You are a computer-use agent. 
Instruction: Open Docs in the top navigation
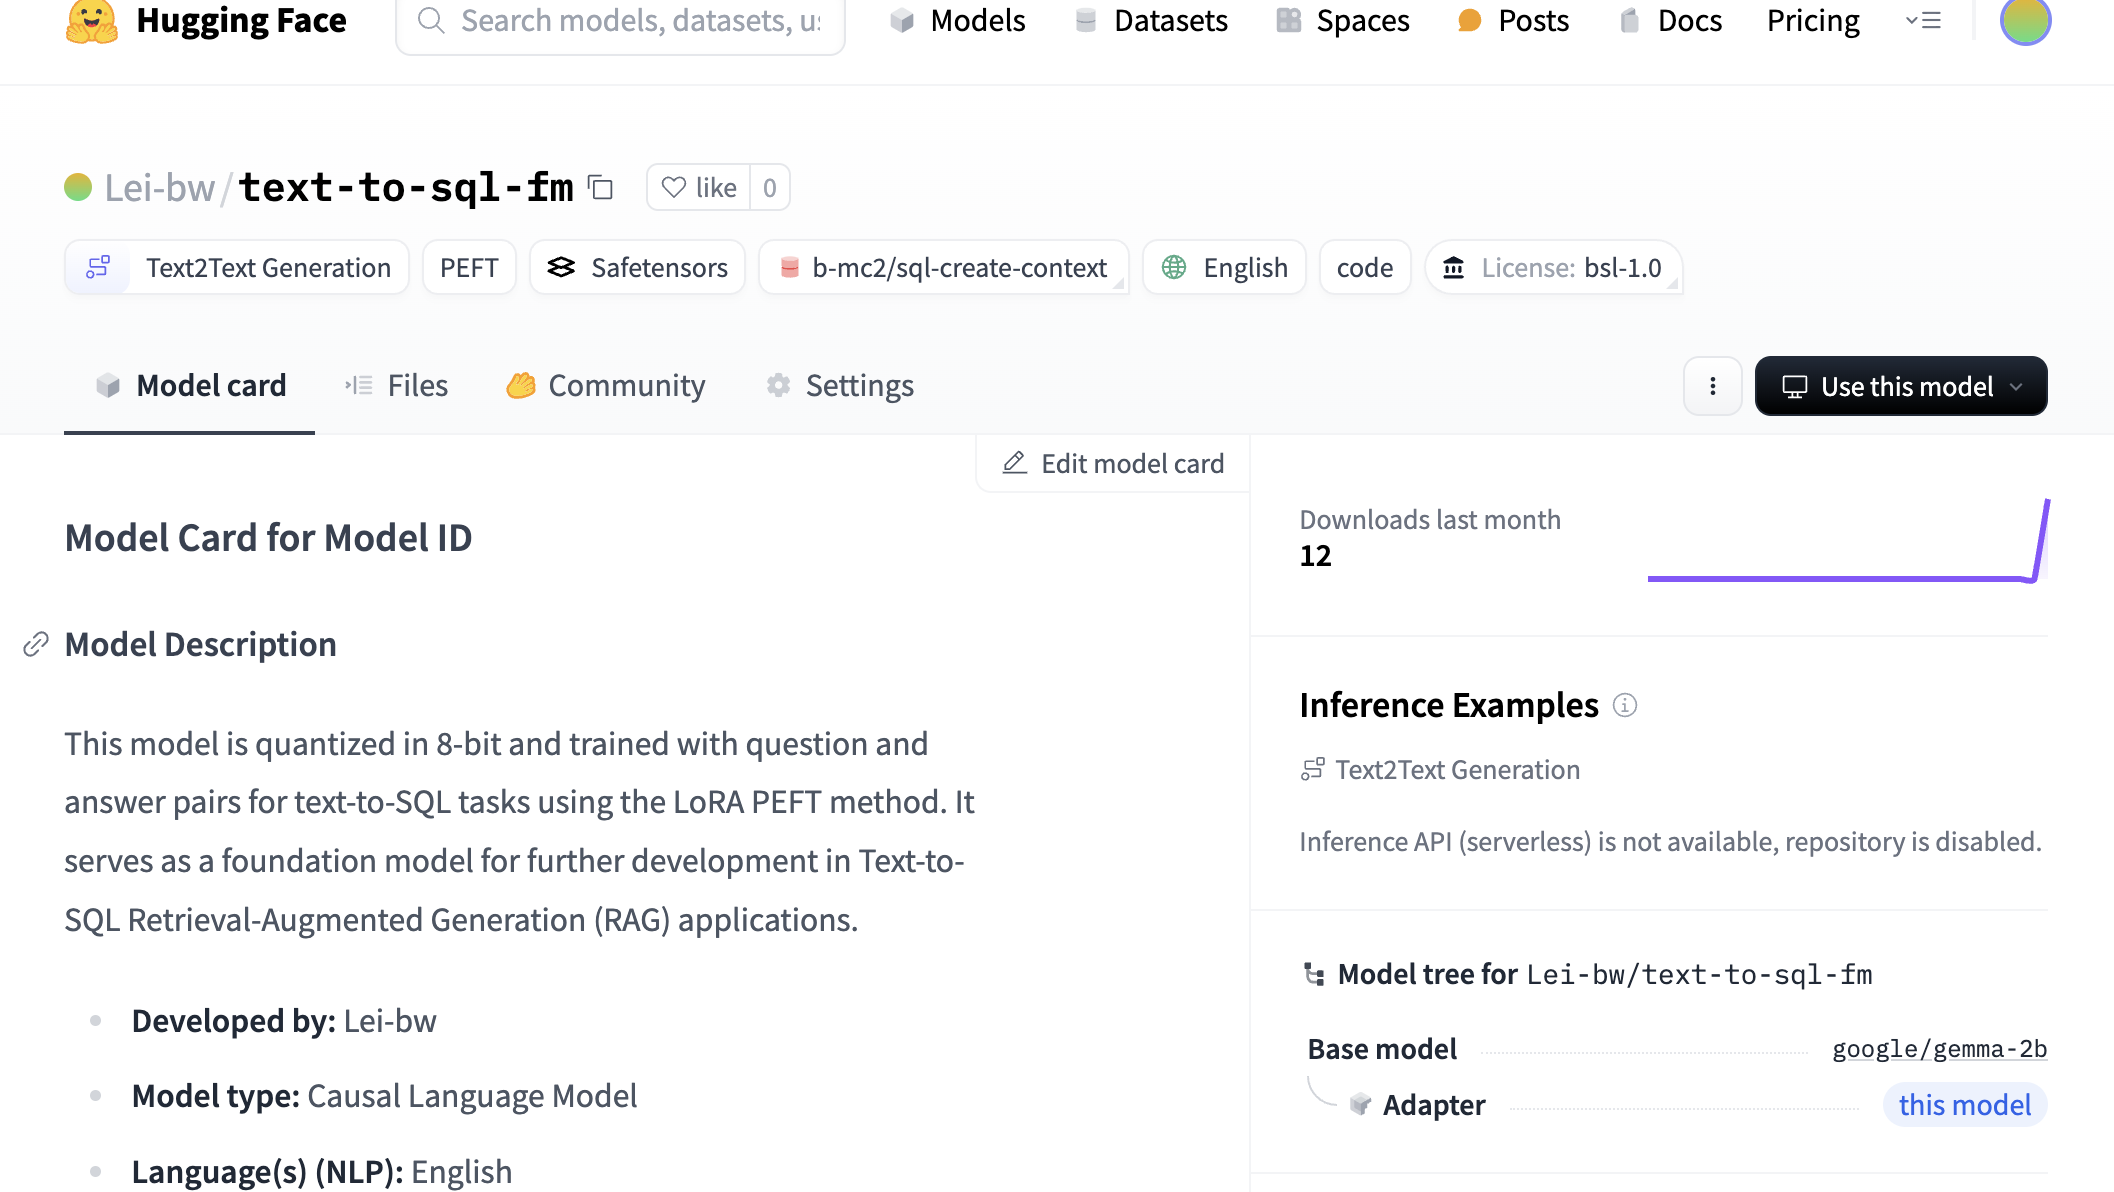pyautogui.click(x=1670, y=20)
